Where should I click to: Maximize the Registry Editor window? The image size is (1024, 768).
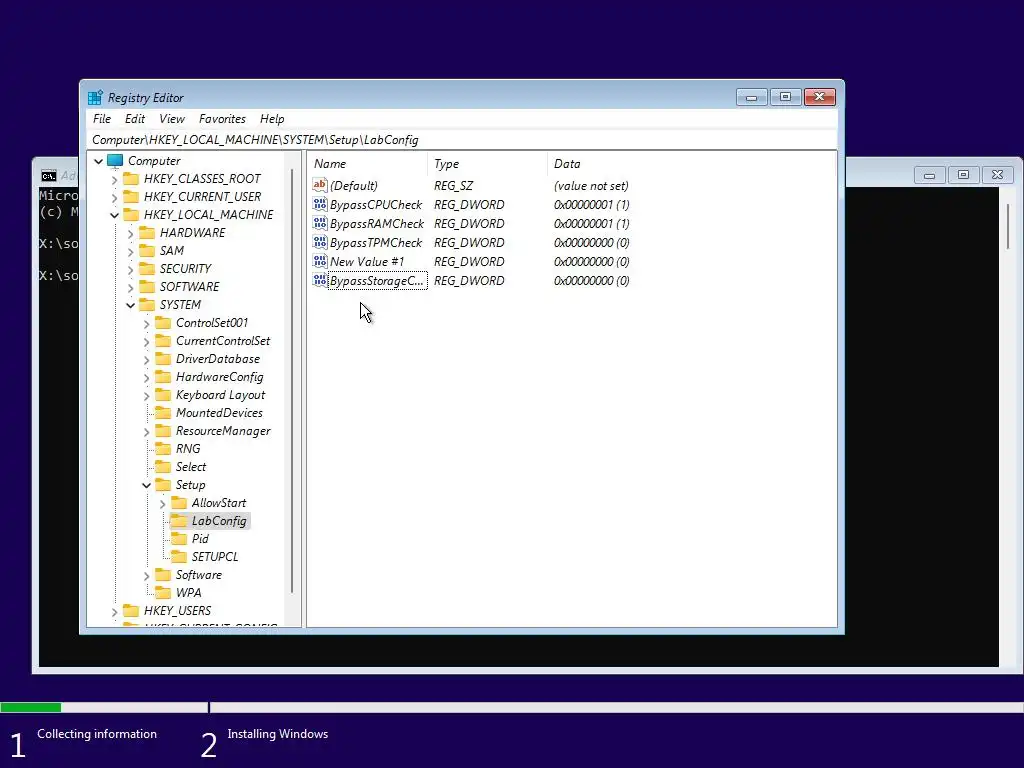tap(785, 97)
